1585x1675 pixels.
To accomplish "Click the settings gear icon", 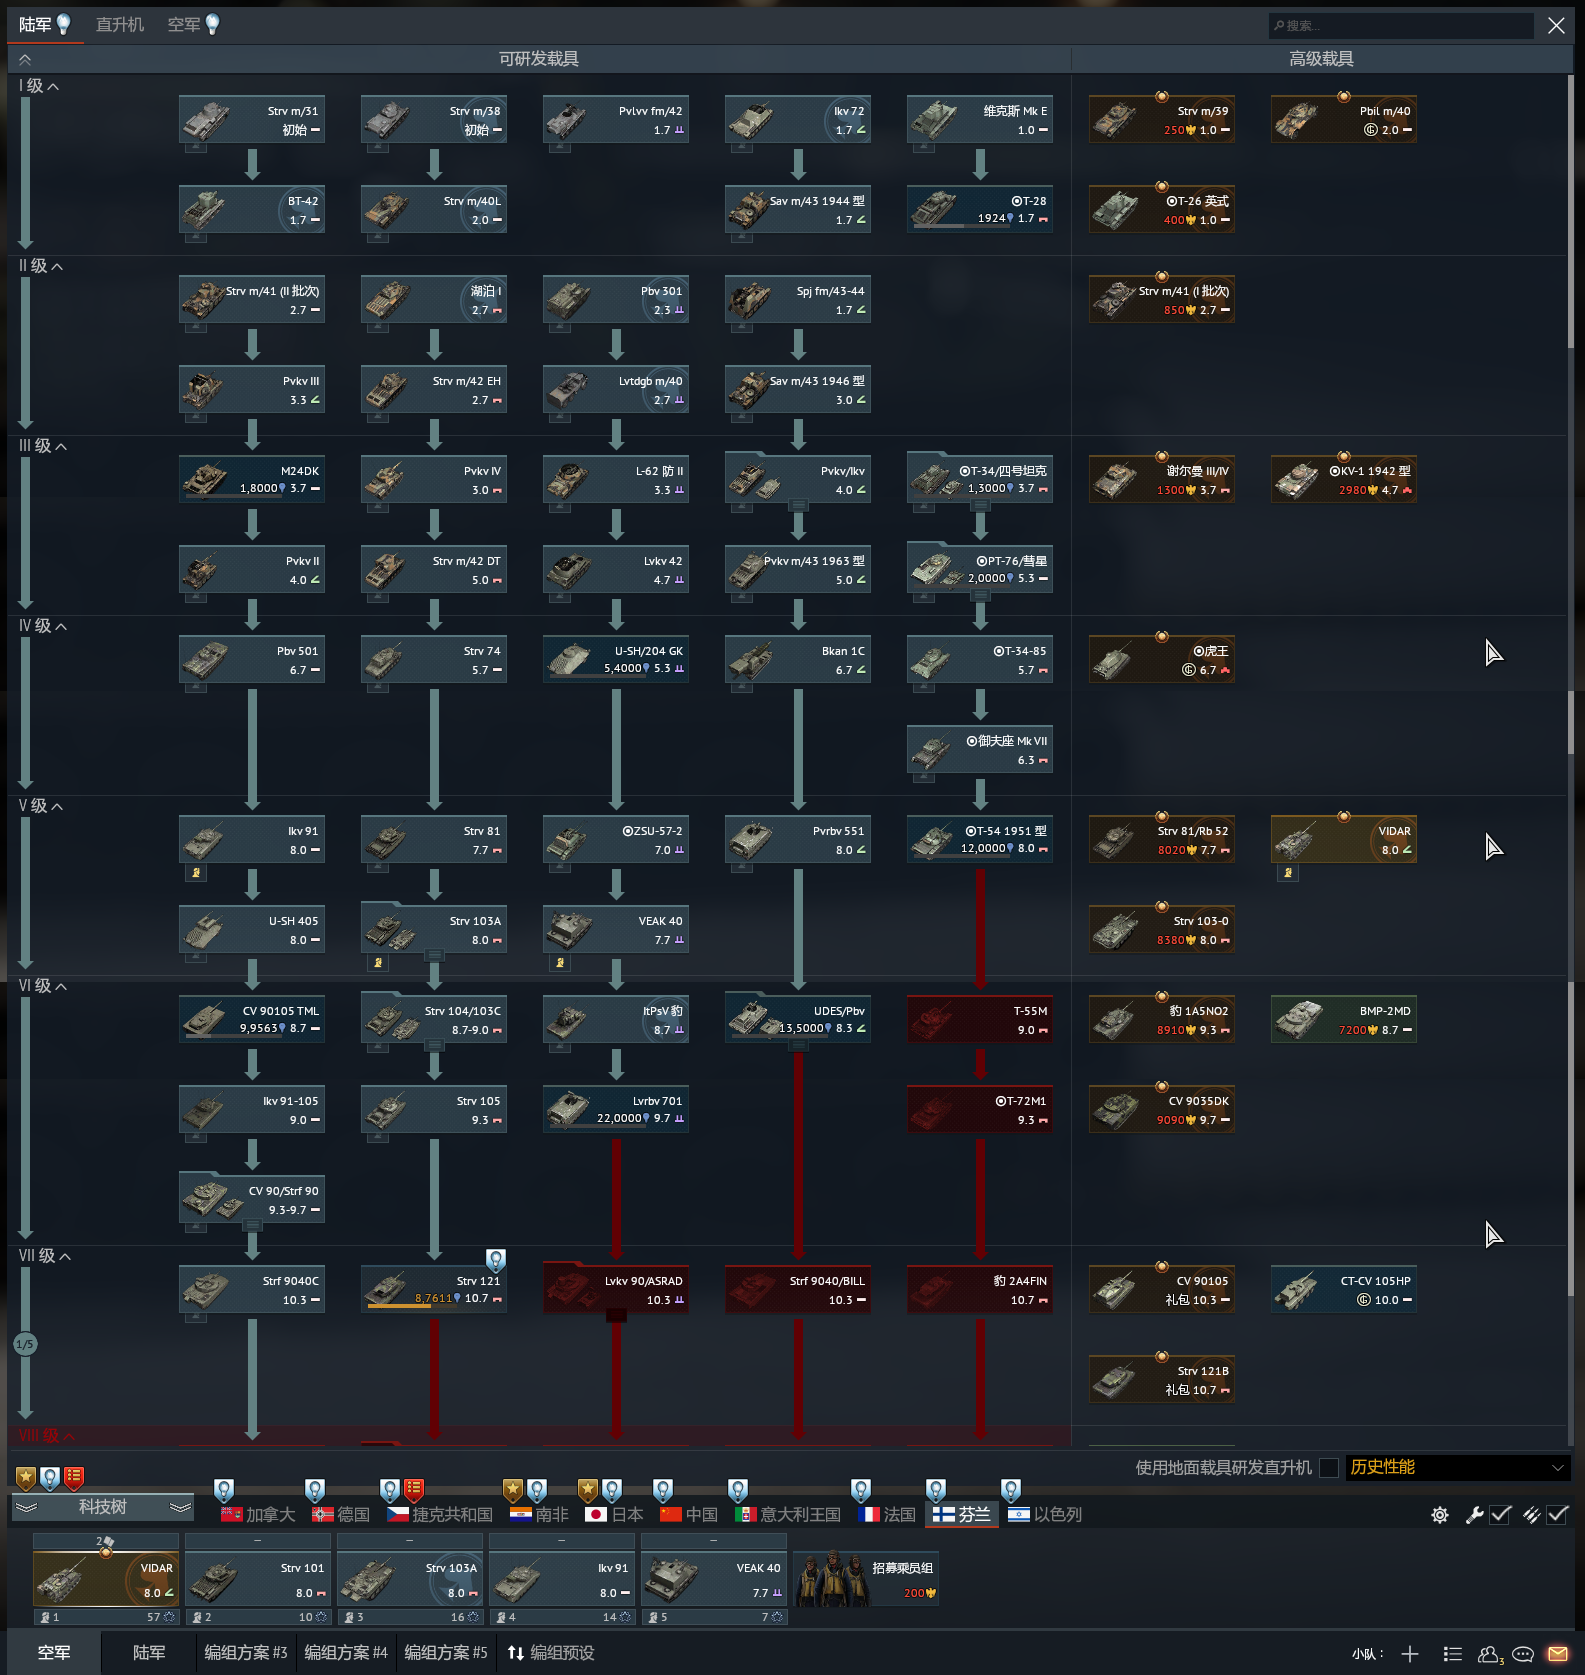I will pyautogui.click(x=1440, y=1515).
